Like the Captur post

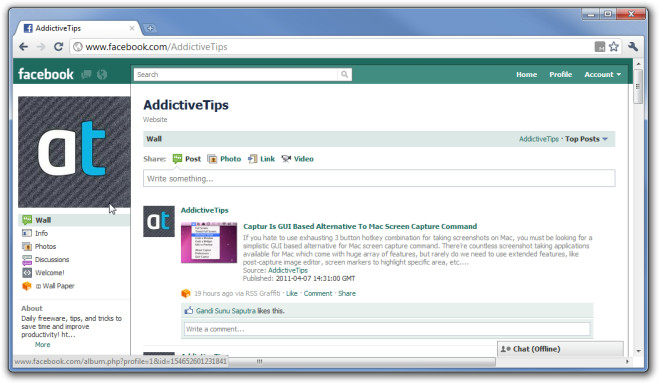[292, 293]
